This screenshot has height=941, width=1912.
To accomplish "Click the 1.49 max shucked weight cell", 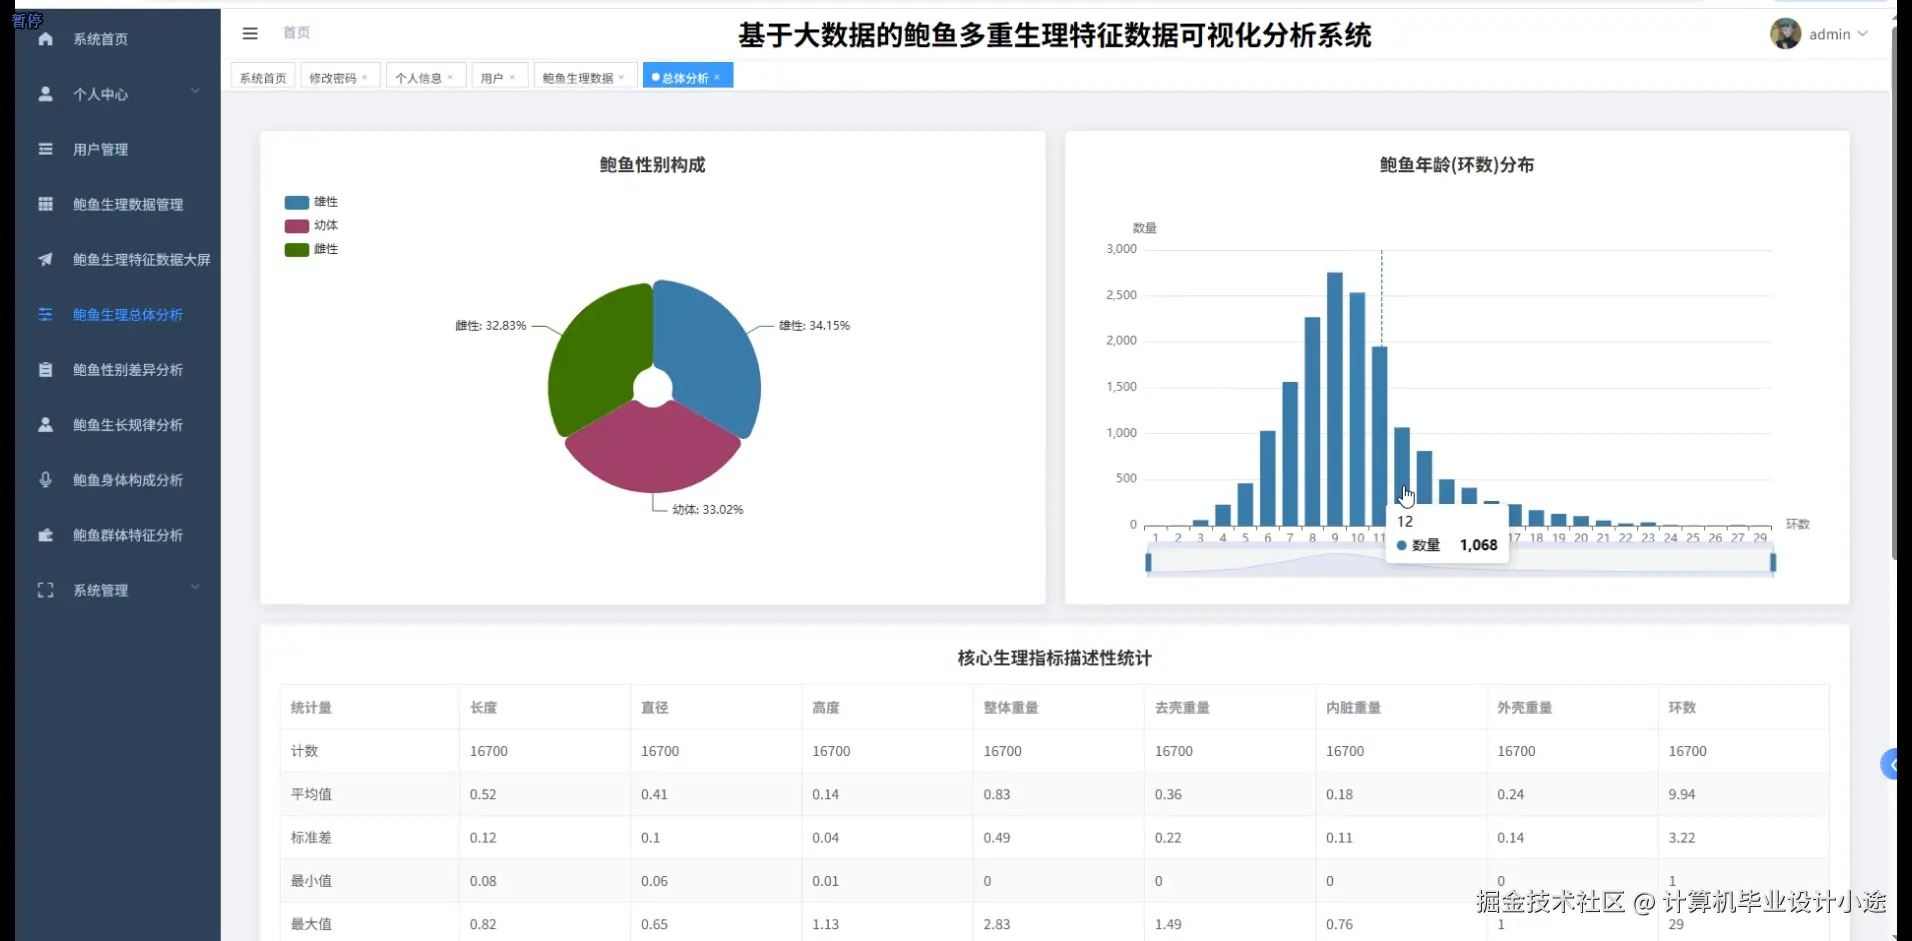I will coord(1168,924).
